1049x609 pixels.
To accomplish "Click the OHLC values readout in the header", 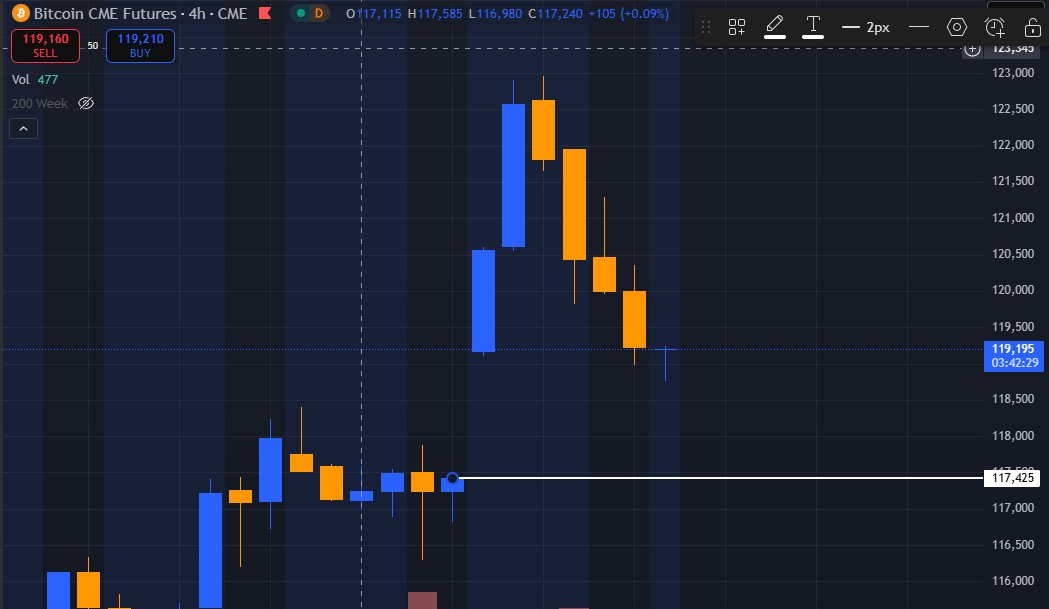I will point(507,13).
